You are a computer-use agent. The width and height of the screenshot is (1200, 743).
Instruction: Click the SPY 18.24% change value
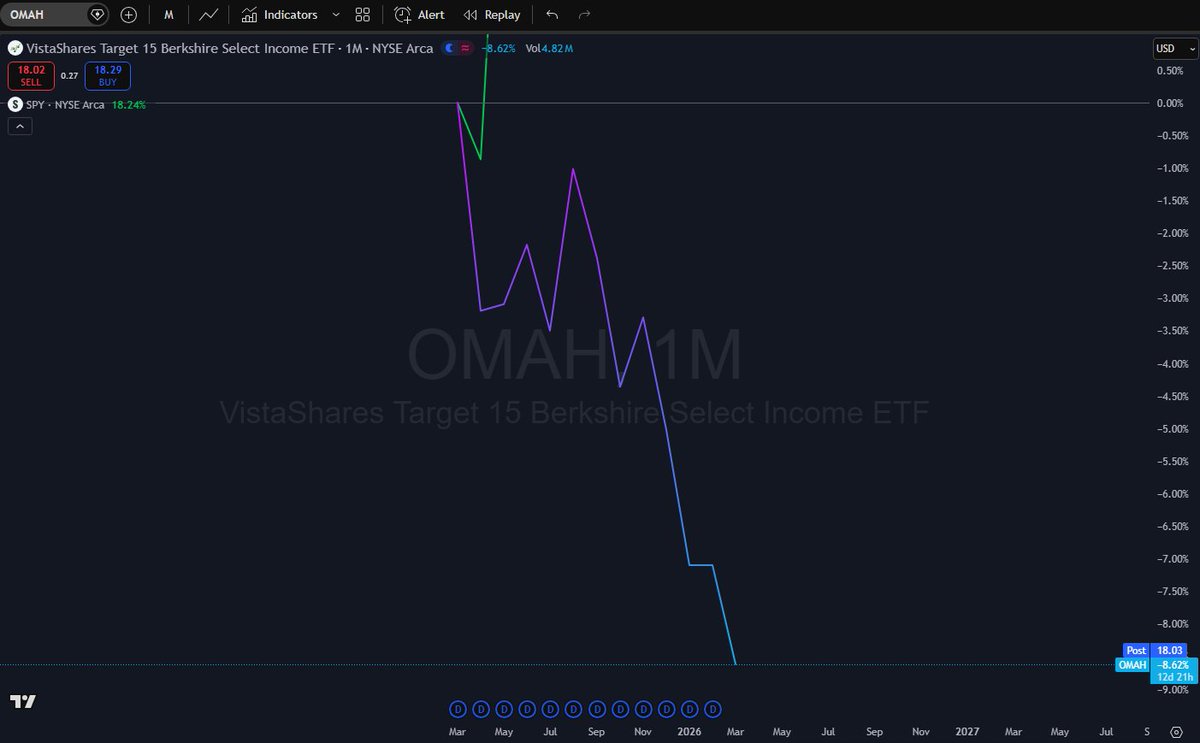tap(128, 104)
